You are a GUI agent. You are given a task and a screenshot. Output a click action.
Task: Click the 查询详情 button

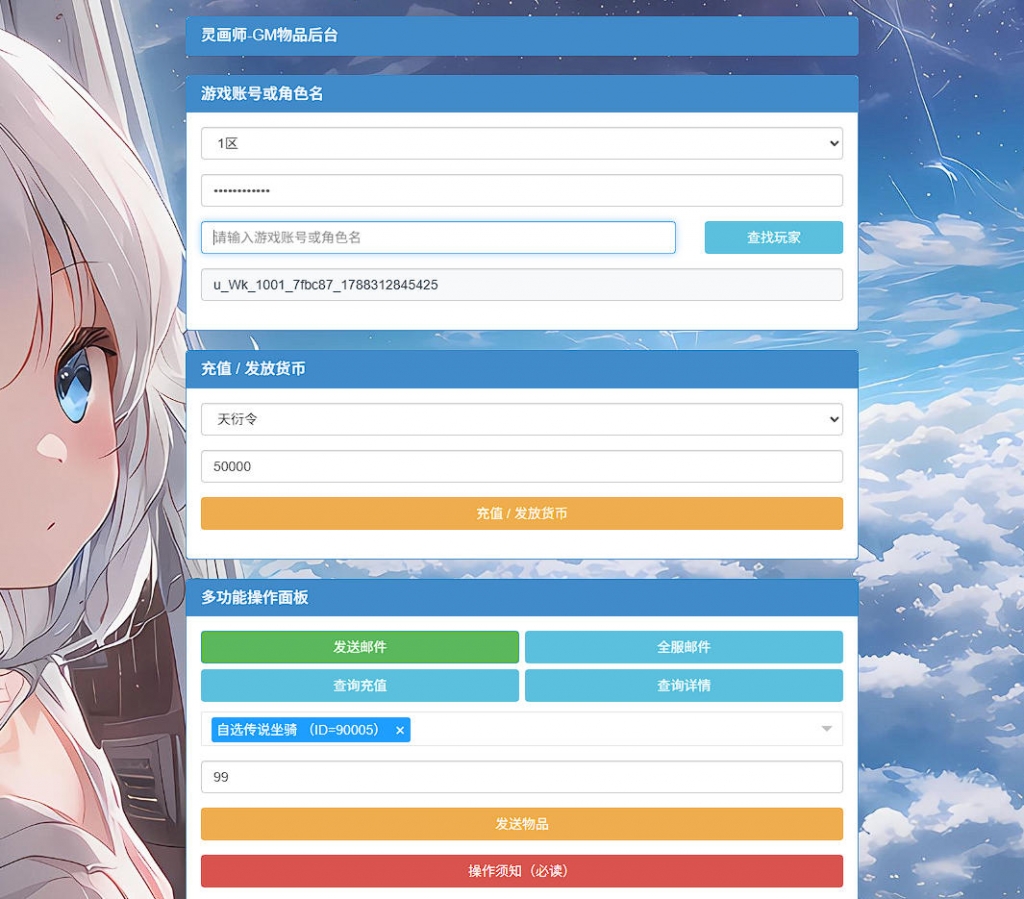click(x=684, y=686)
